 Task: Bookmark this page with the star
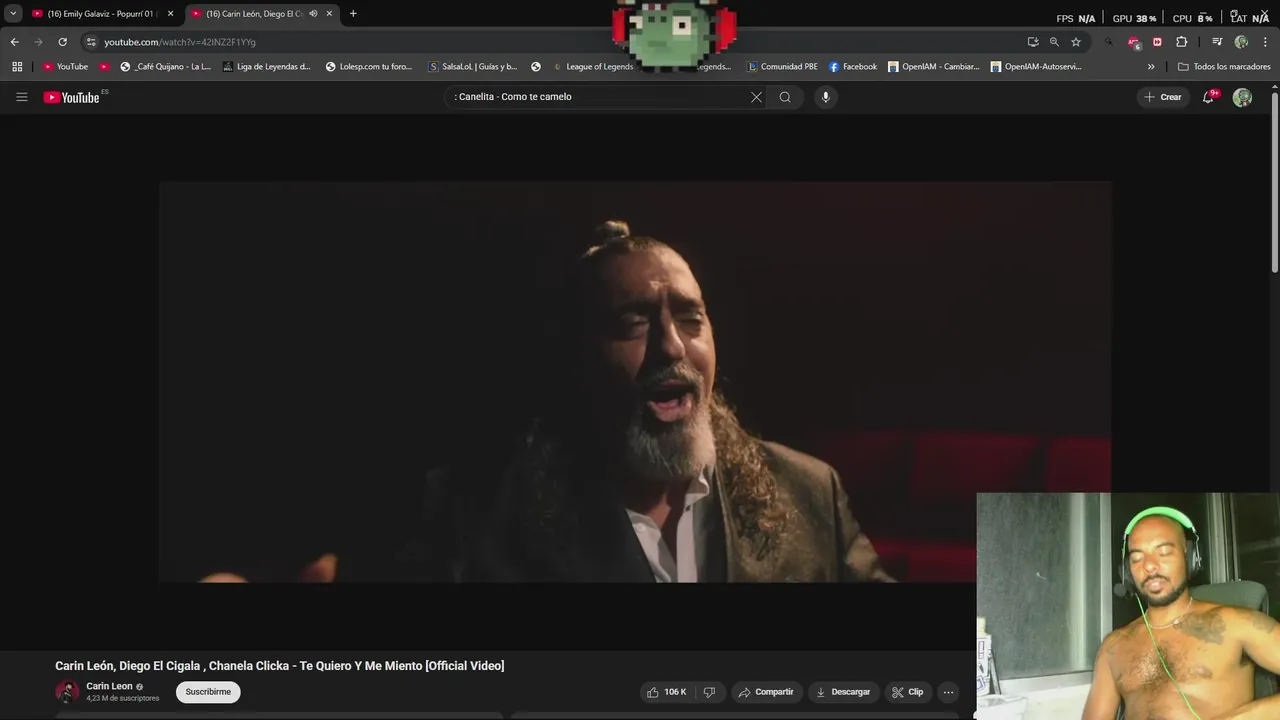[1076, 42]
